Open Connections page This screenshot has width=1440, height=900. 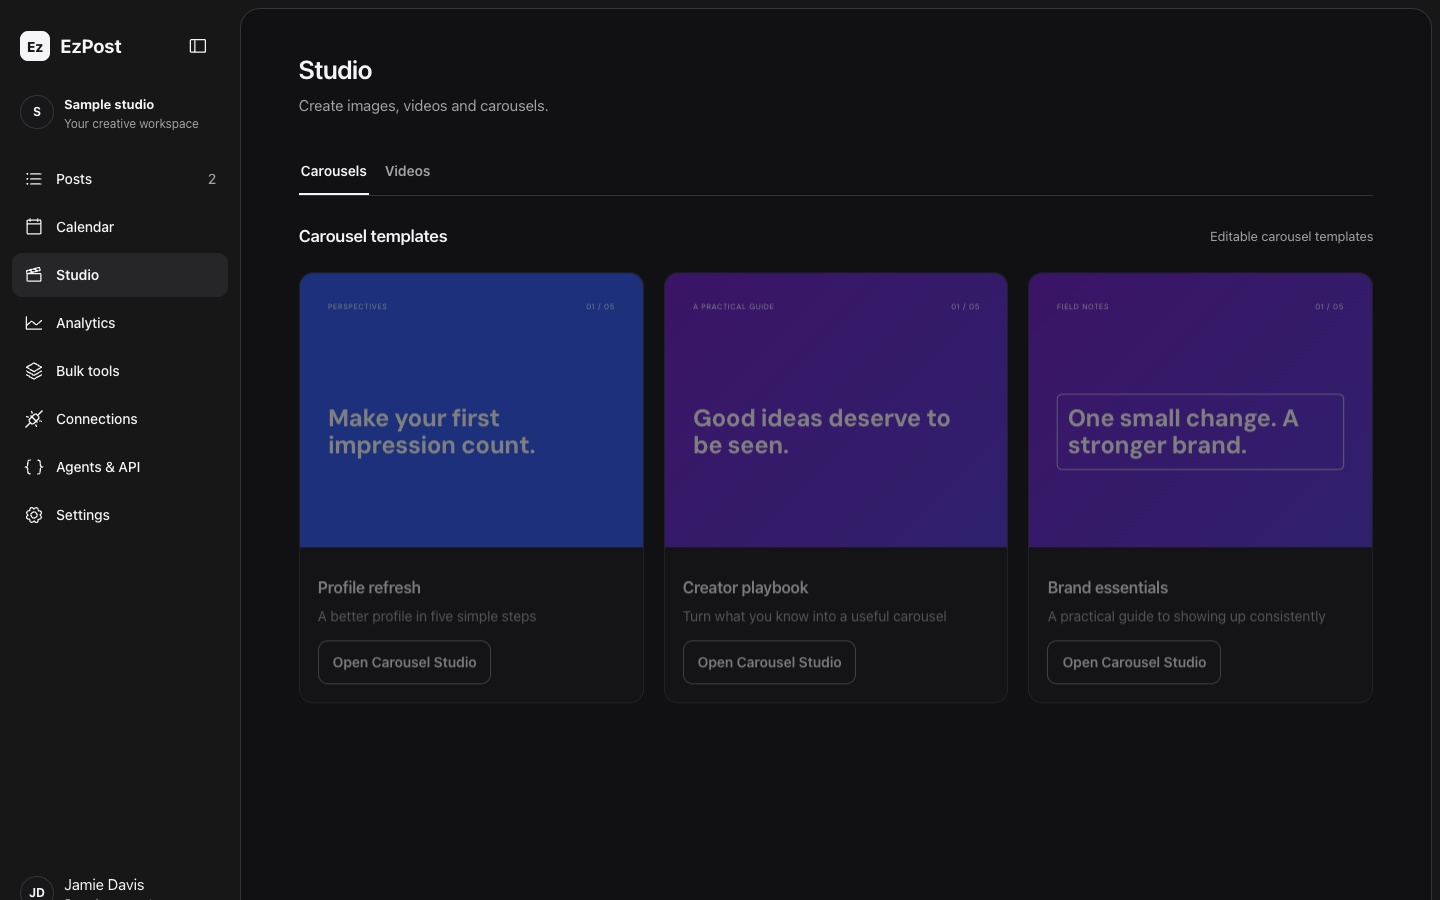click(120, 419)
